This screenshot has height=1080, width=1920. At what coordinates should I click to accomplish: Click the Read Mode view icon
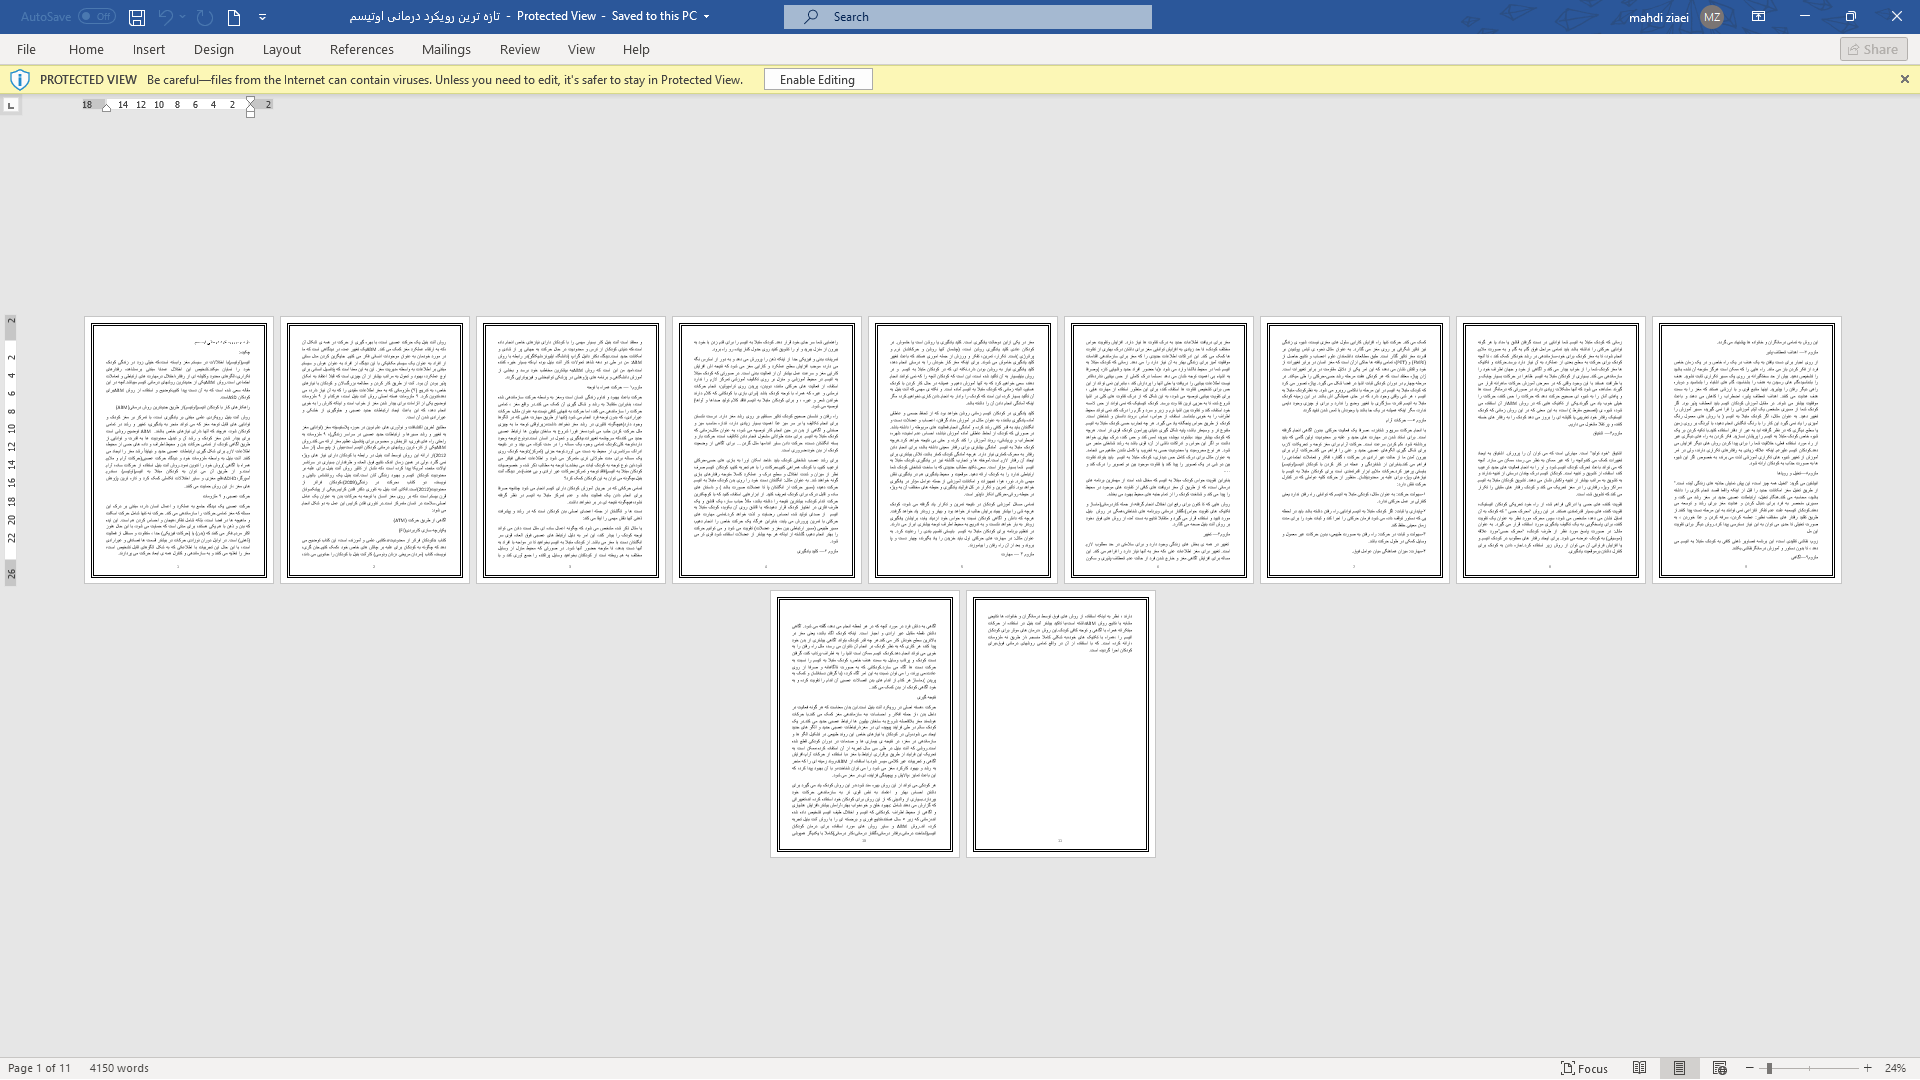(x=1640, y=1068)
